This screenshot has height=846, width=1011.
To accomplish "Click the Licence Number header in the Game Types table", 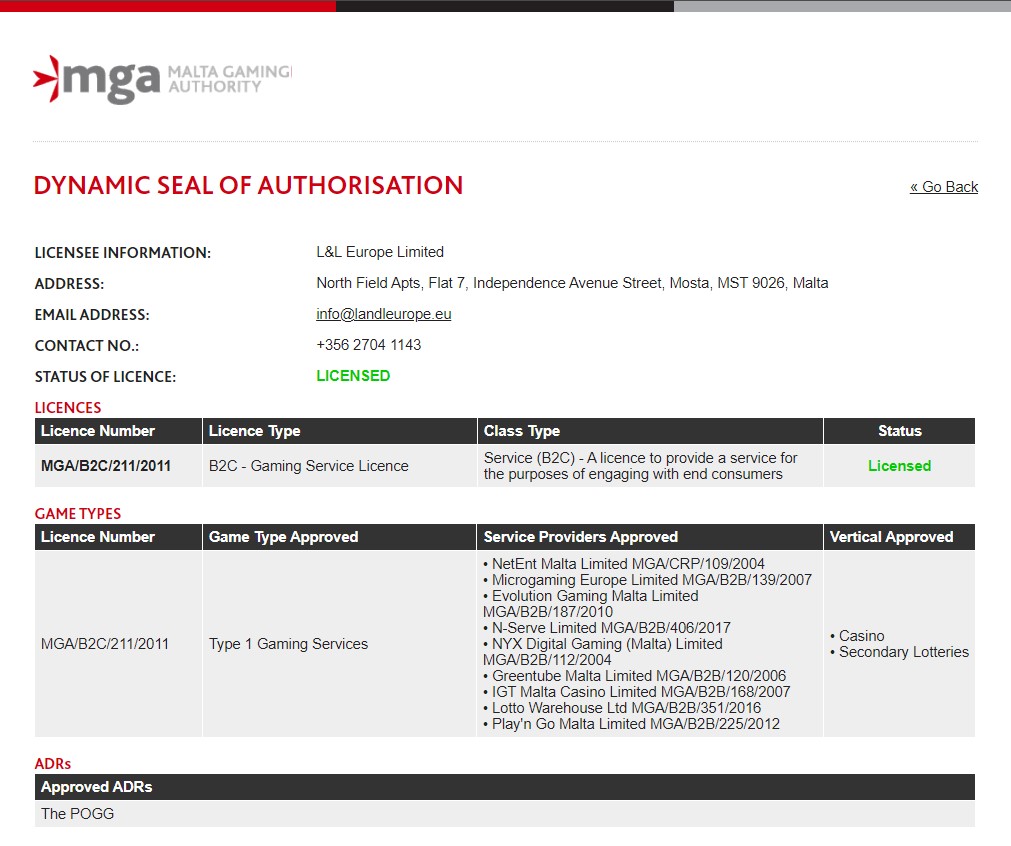I will point(118,536).
